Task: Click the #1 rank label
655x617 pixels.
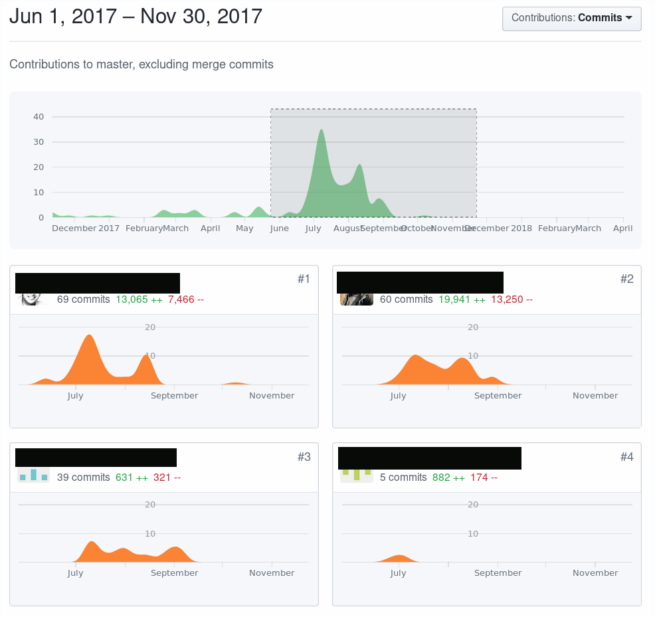Action: click(x=303, y=279)
